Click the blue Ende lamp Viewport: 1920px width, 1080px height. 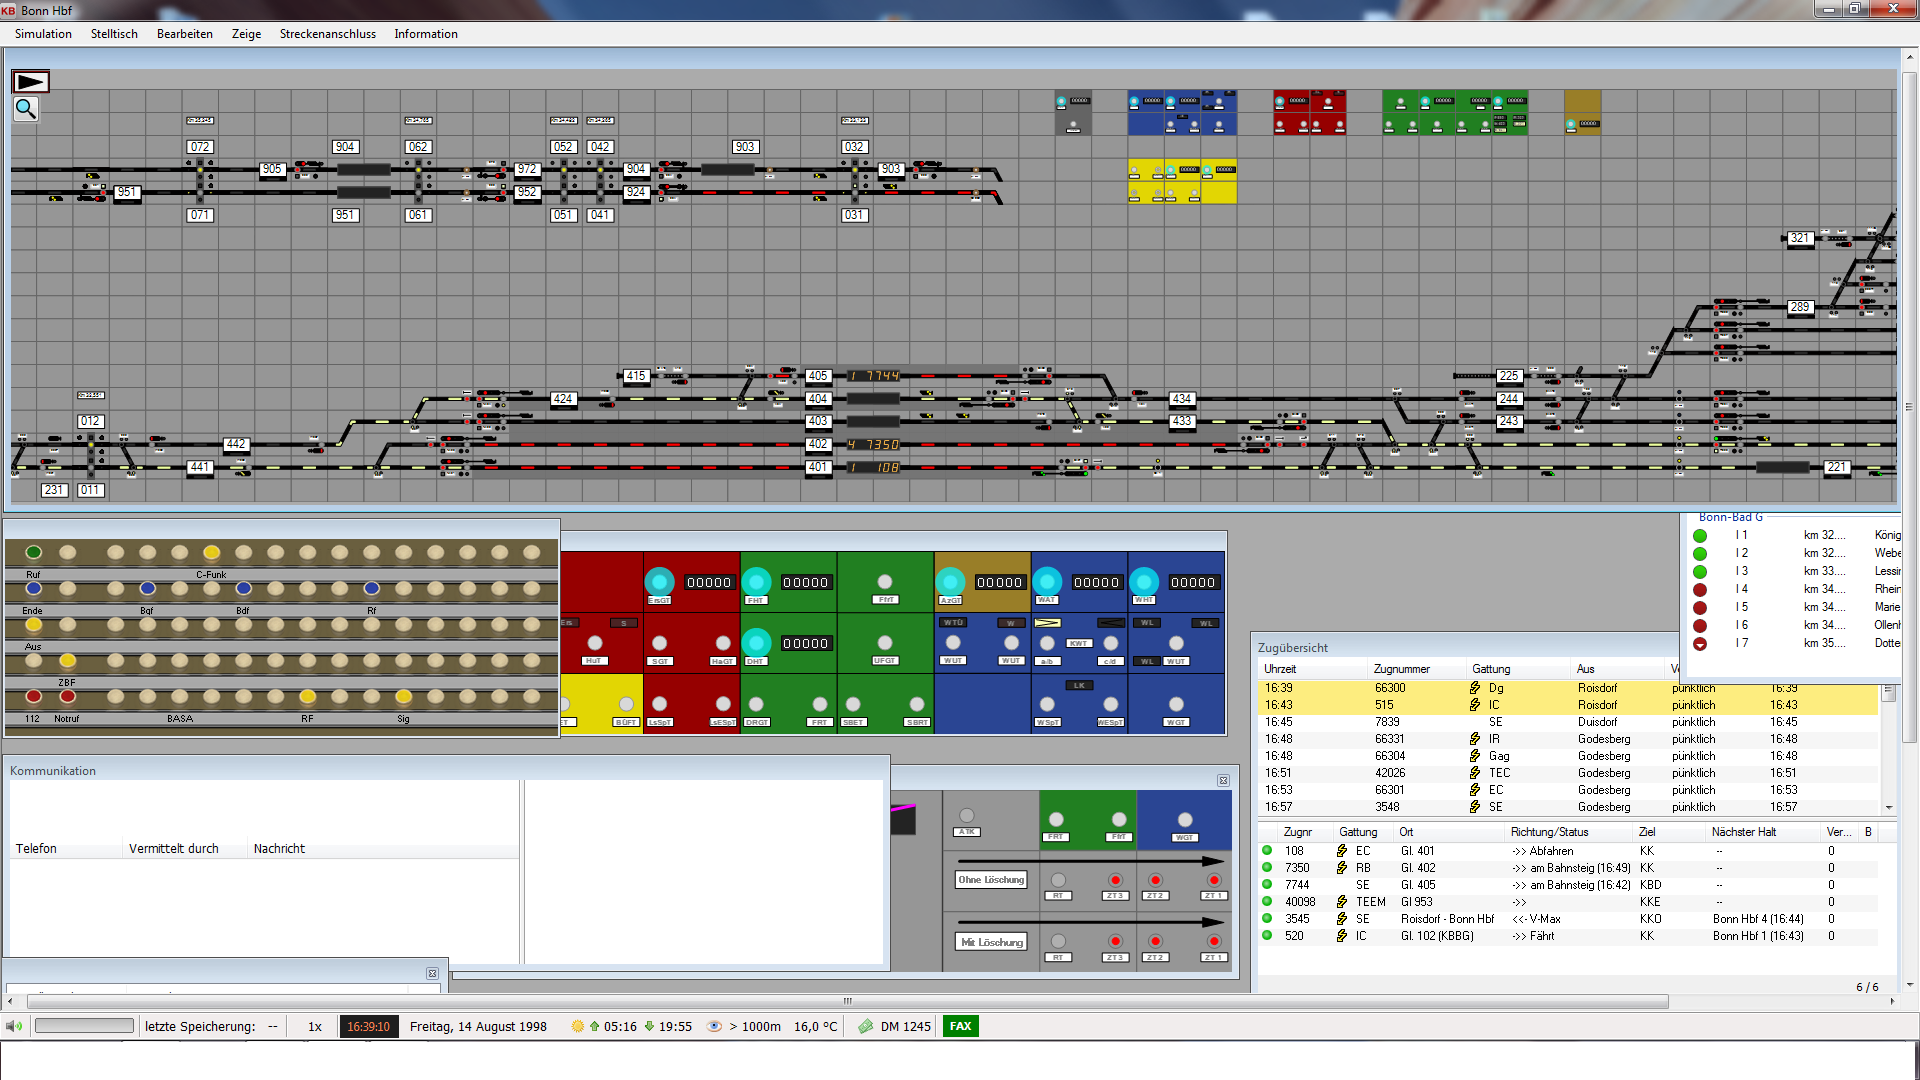34,588
